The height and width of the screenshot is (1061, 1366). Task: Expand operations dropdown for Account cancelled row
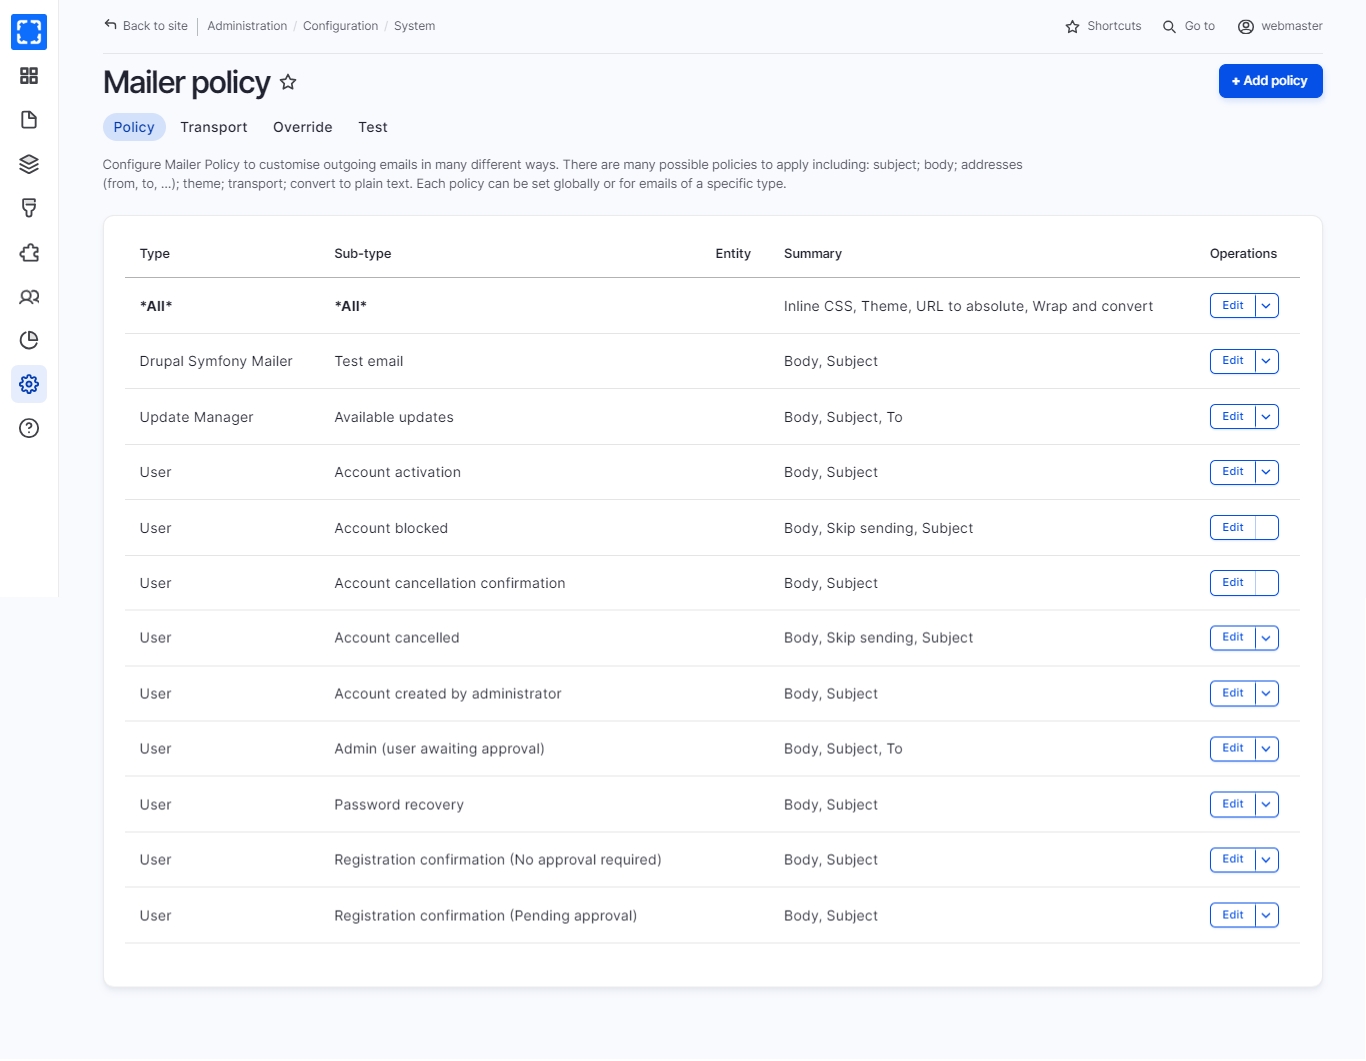pyautogui.click(x=1266, y=638)
